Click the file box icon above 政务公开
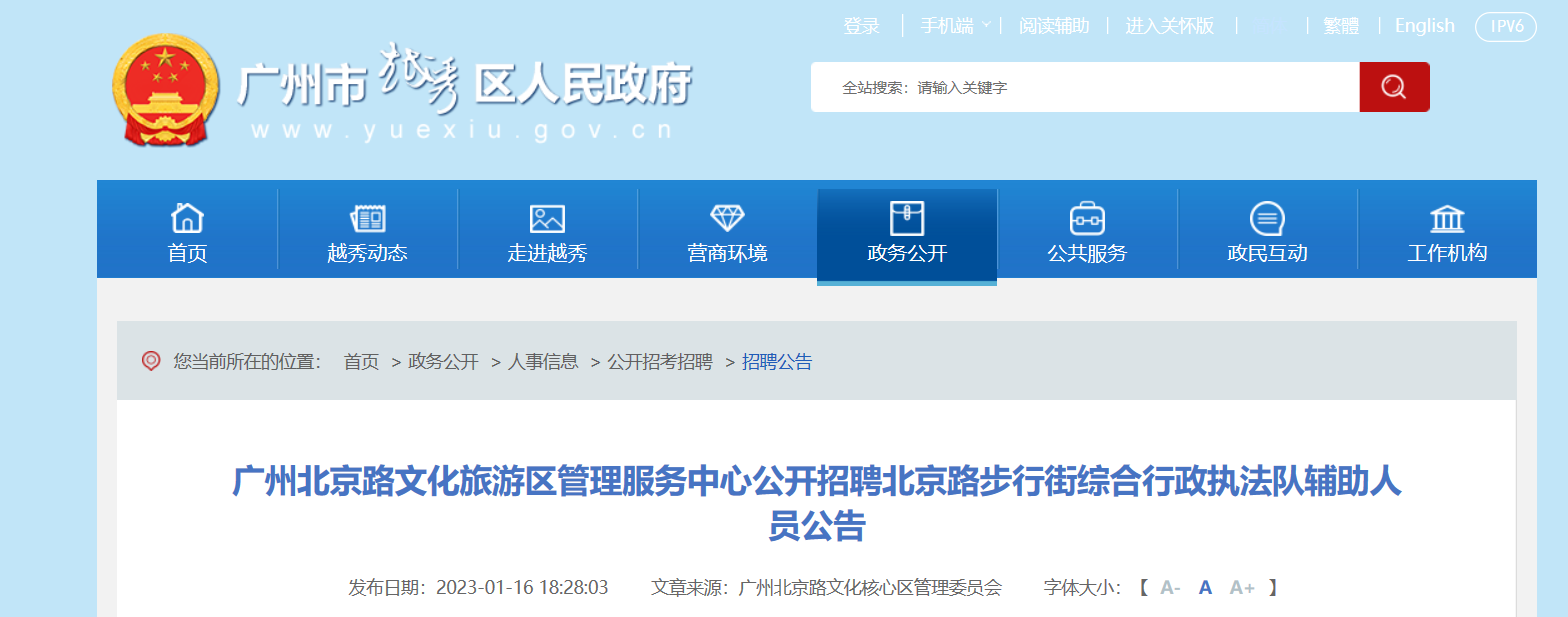1568x617 pixels. 907,218
